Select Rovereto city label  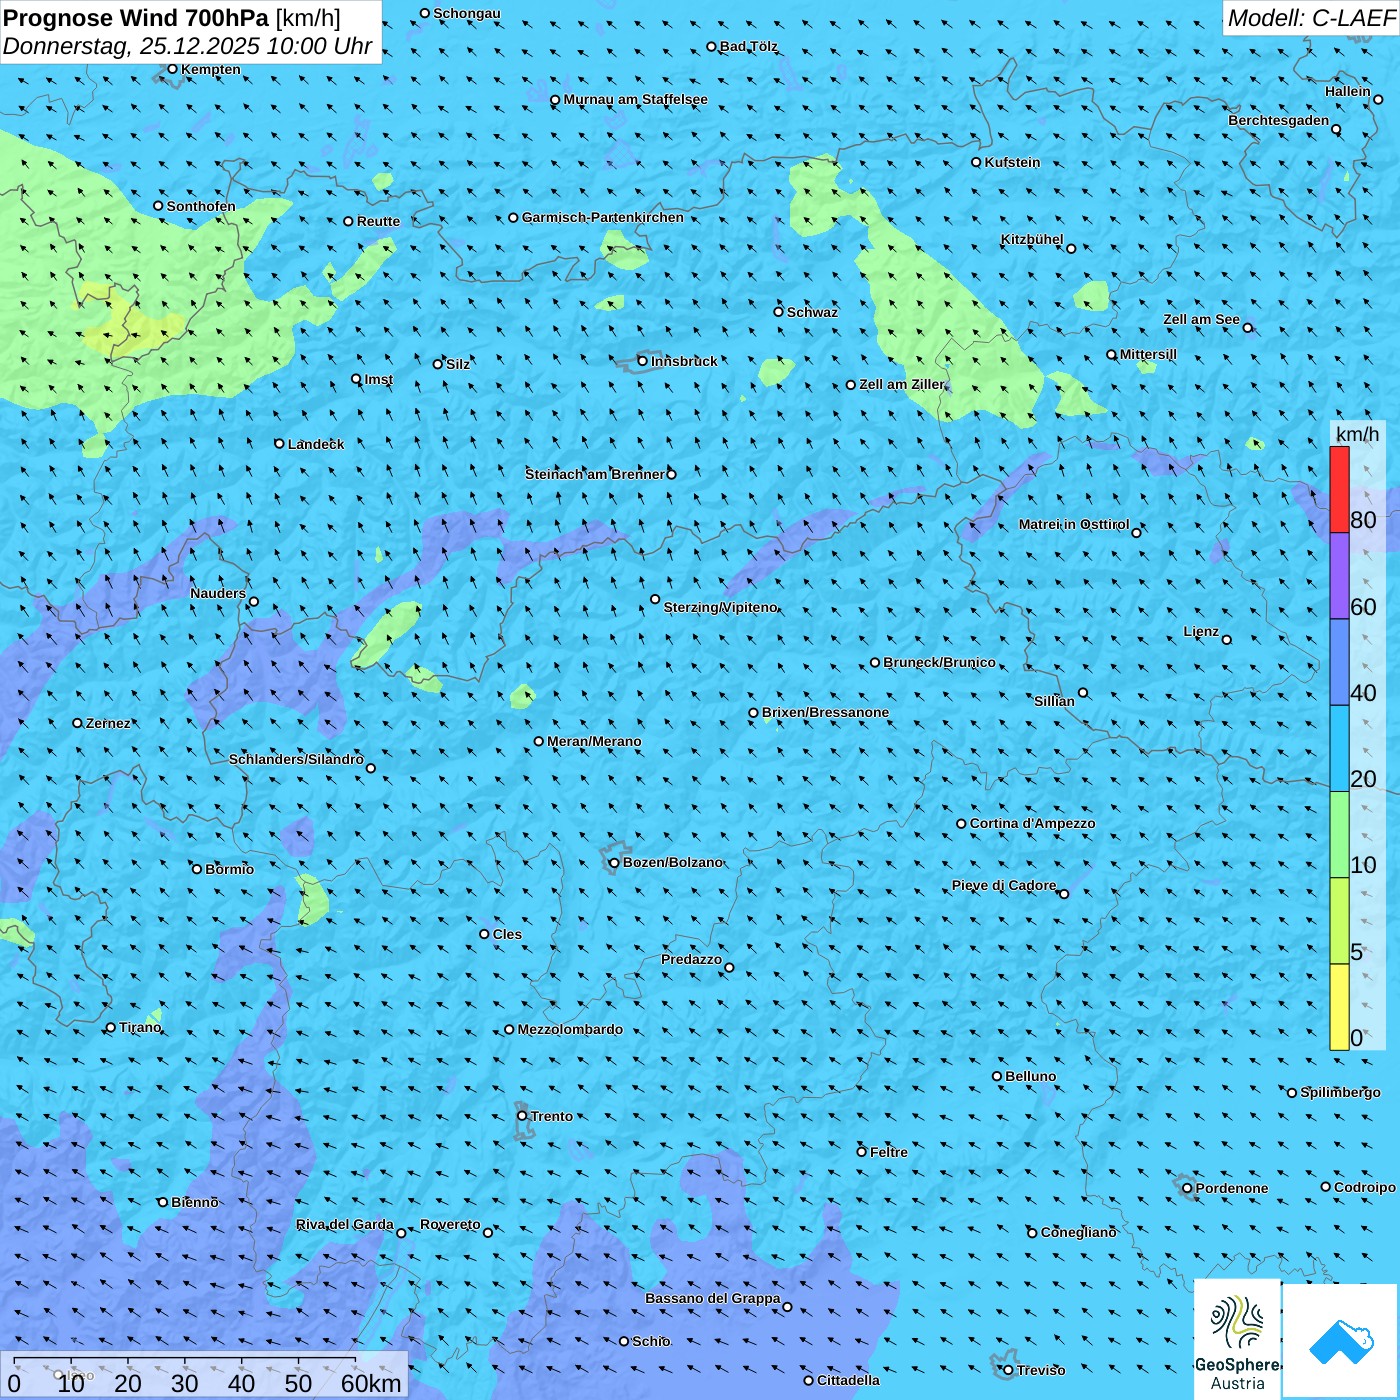point(450,1225)
